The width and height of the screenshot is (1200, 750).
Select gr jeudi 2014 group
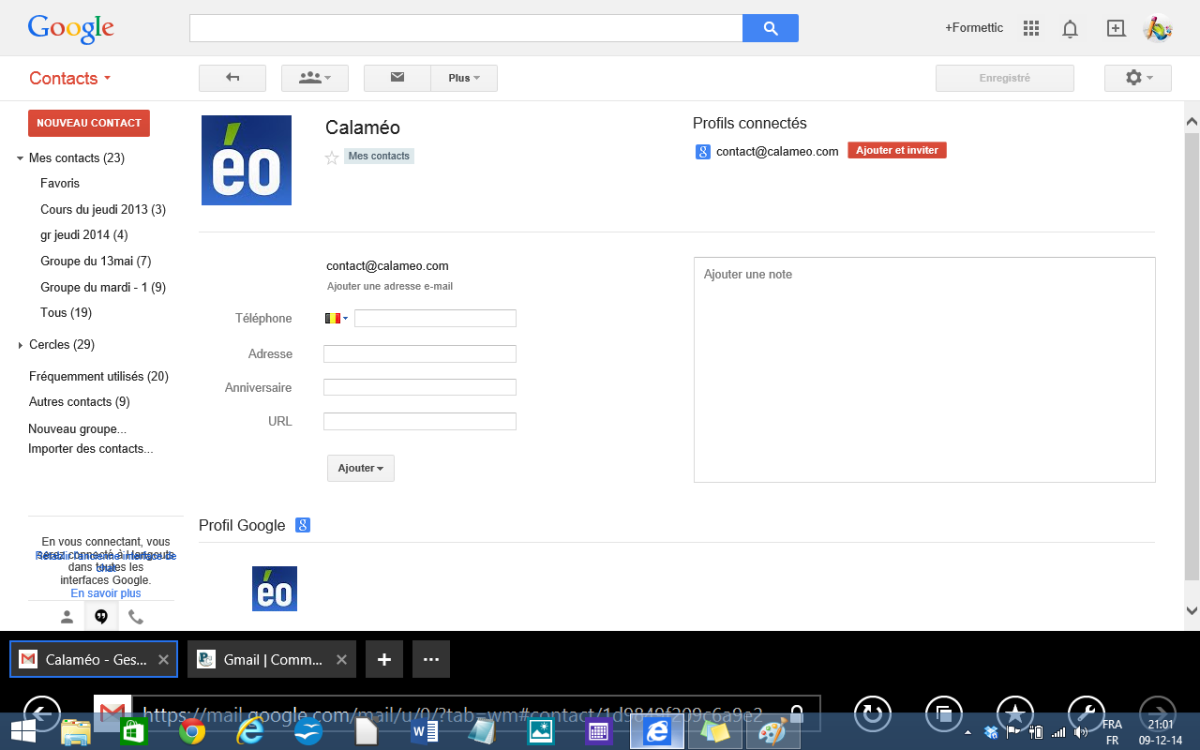(x=84, y=235)
